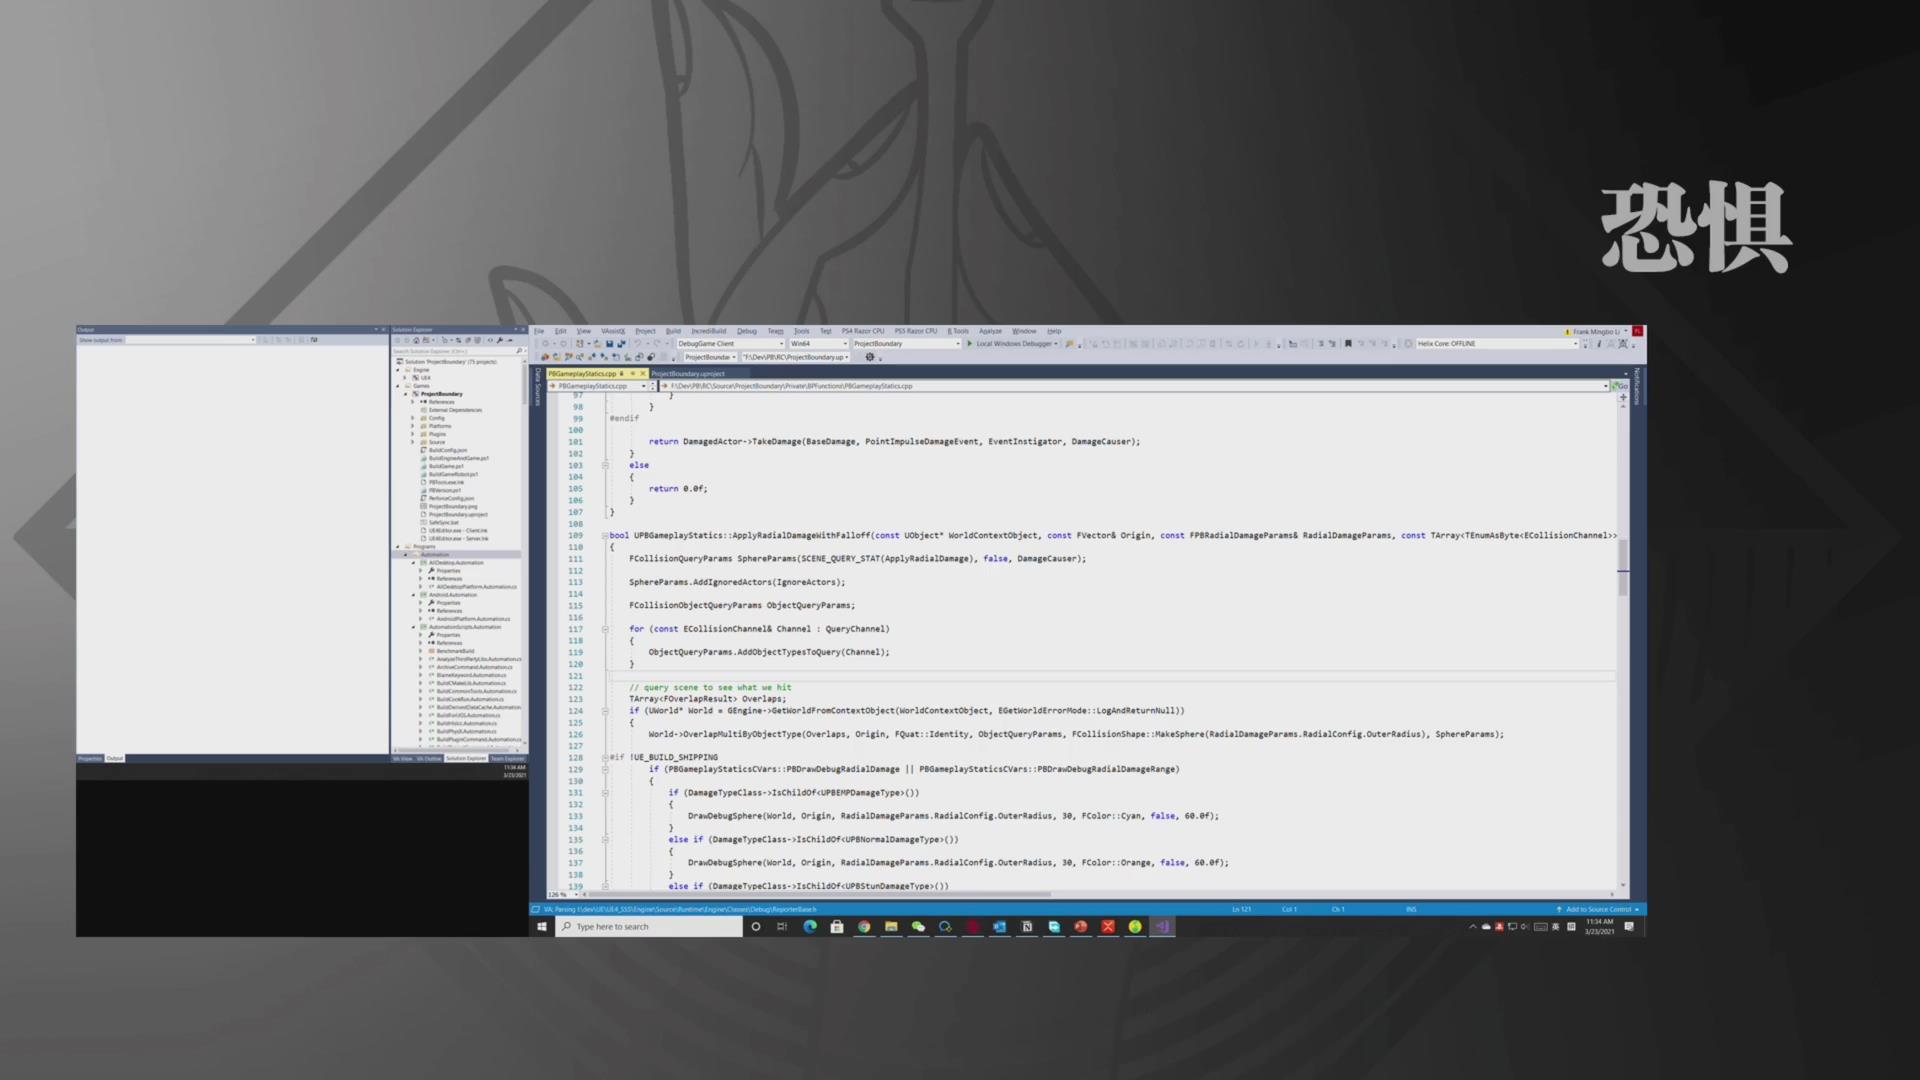
Task: Click the Windows taskbar search box
Action: click(650, 927)
